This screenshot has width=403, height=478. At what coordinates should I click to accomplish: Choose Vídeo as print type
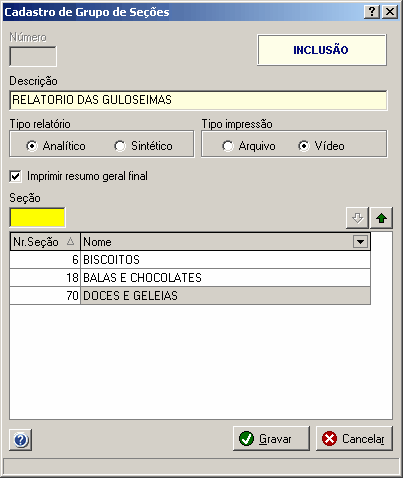pos(304,146)
